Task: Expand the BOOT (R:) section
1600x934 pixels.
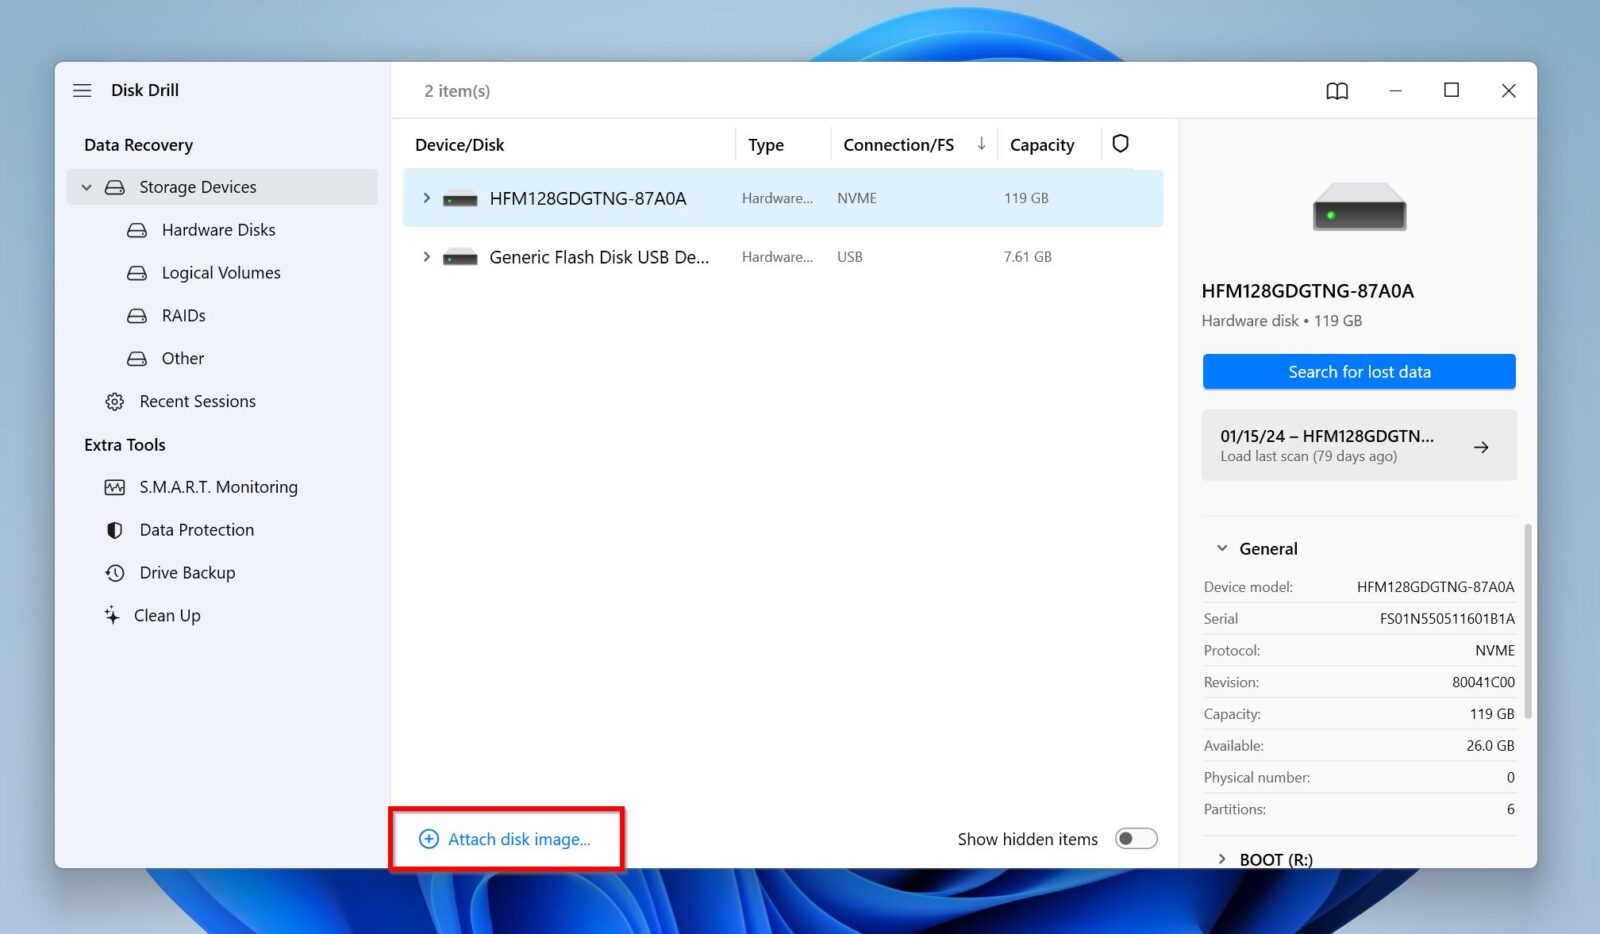Action: pos(1222,859)
